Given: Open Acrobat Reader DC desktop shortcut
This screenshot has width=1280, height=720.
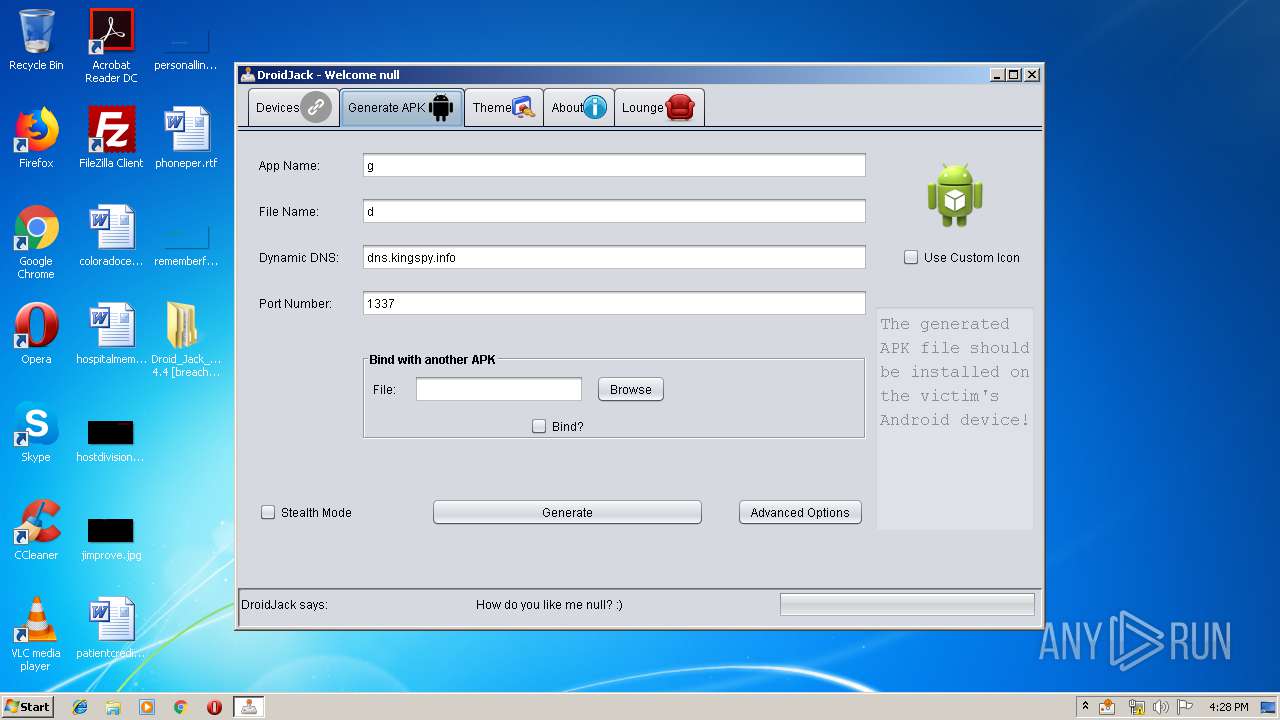Looking at the screenshot, I should (x=111, y=46).
